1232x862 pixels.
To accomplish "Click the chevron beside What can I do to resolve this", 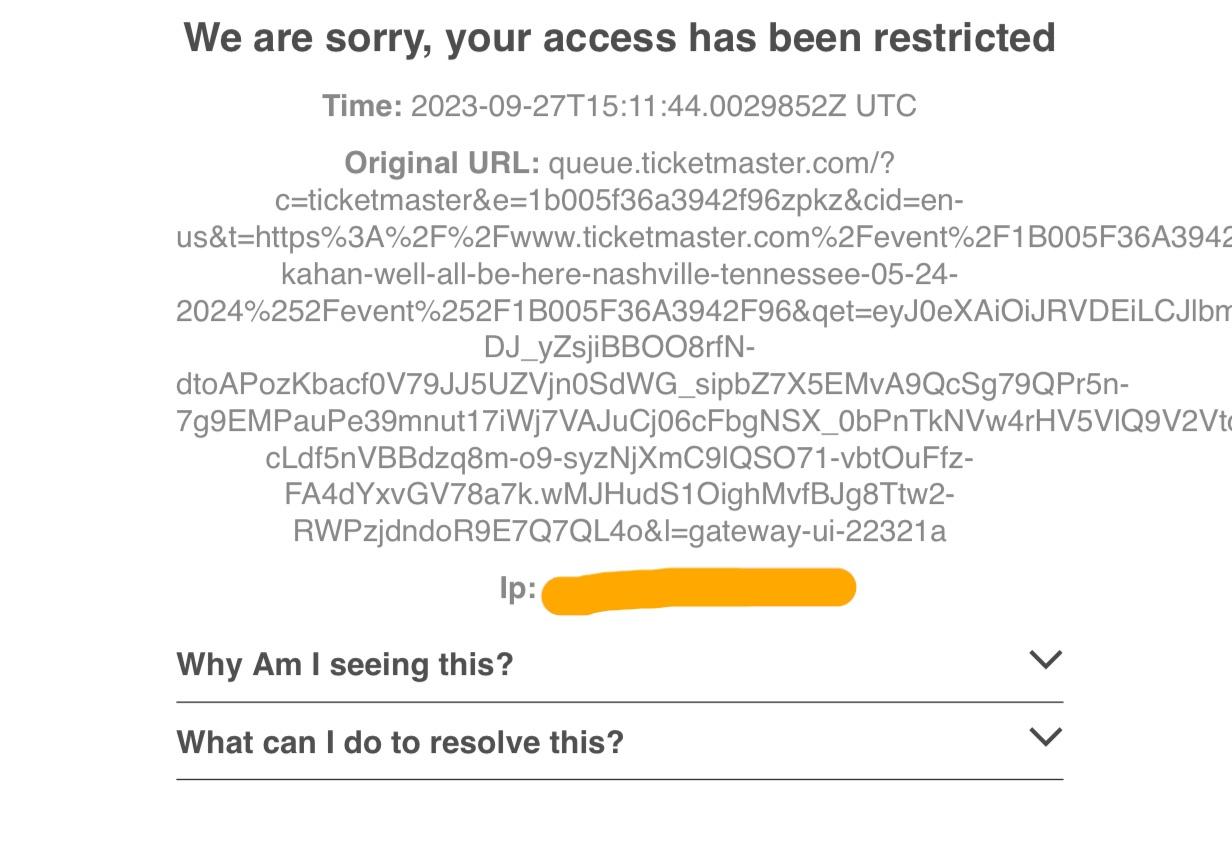I will 1045,737.
